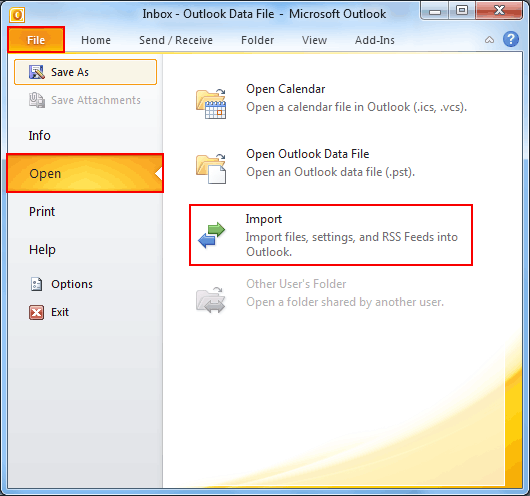The image size is (530, 496).
Task: Click the Open Outlook Data File folder icon
Action: click(x=211, y=168)
